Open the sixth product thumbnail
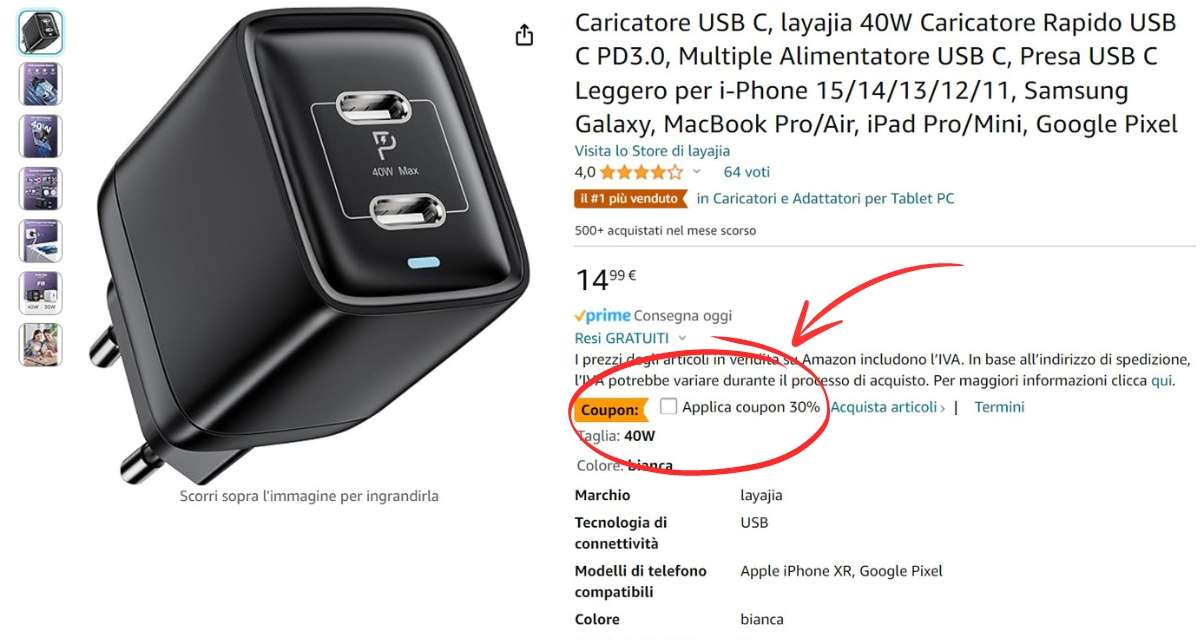This screenshot has height=640, width=1200. pos(41,292)
